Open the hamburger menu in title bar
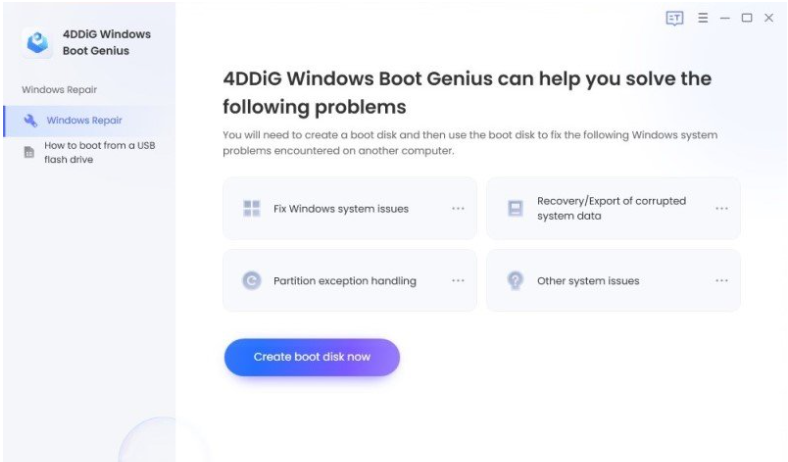Viewport: 788px width, 462px height. click(x=703, y=18)
